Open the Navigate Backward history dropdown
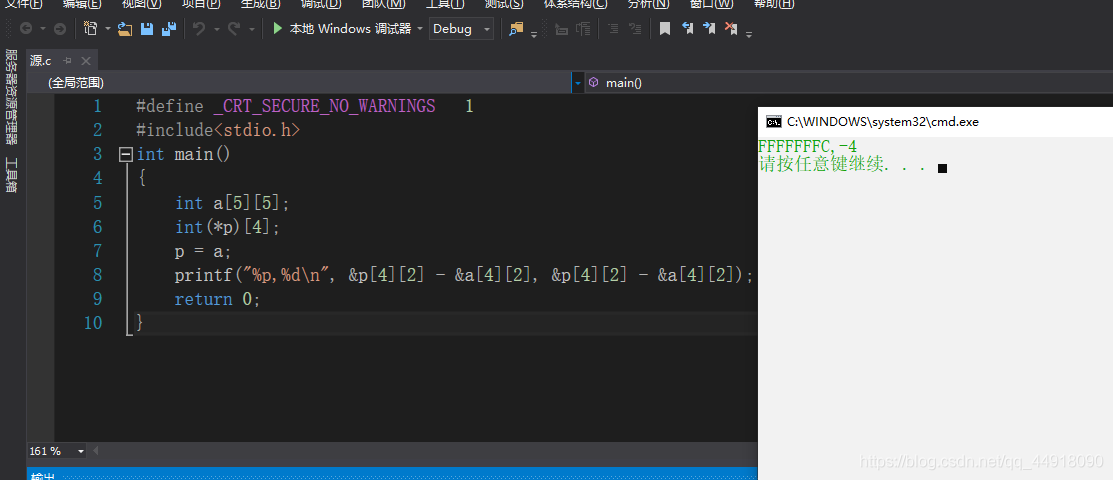 pos(43,29)
